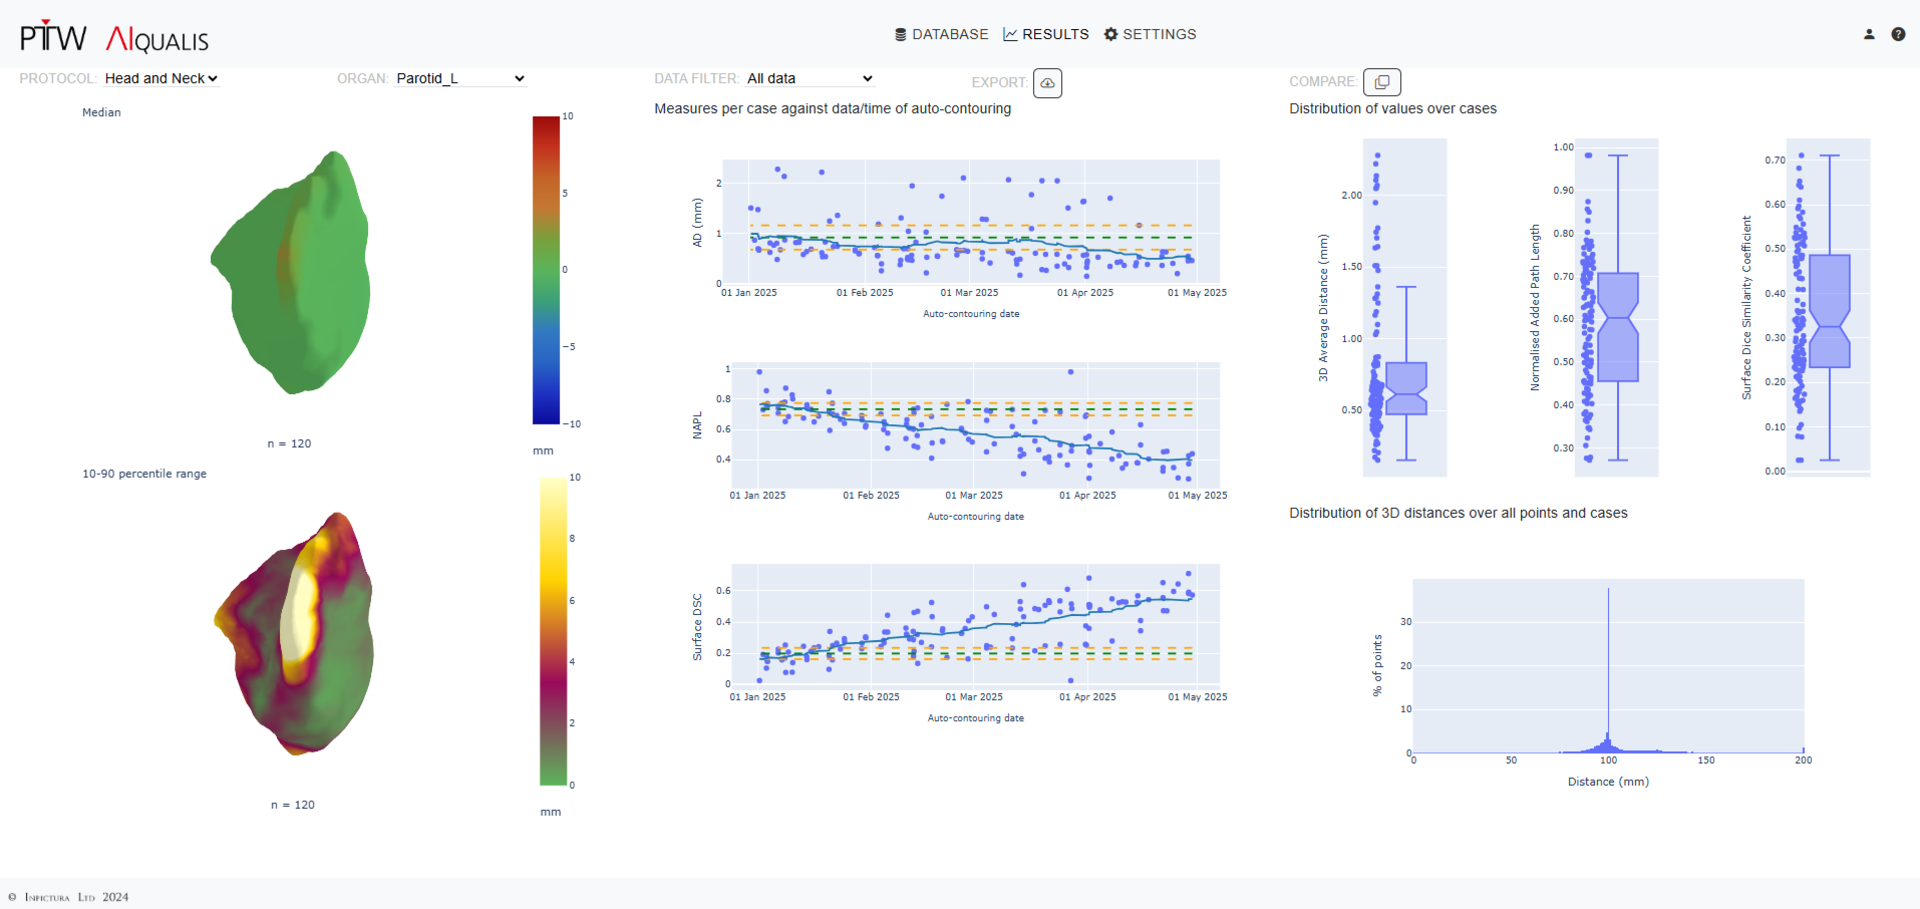Click the percentile yellow-green color scale bar
The width and height of the screenshot is (1920, 909).
(553, 631)
